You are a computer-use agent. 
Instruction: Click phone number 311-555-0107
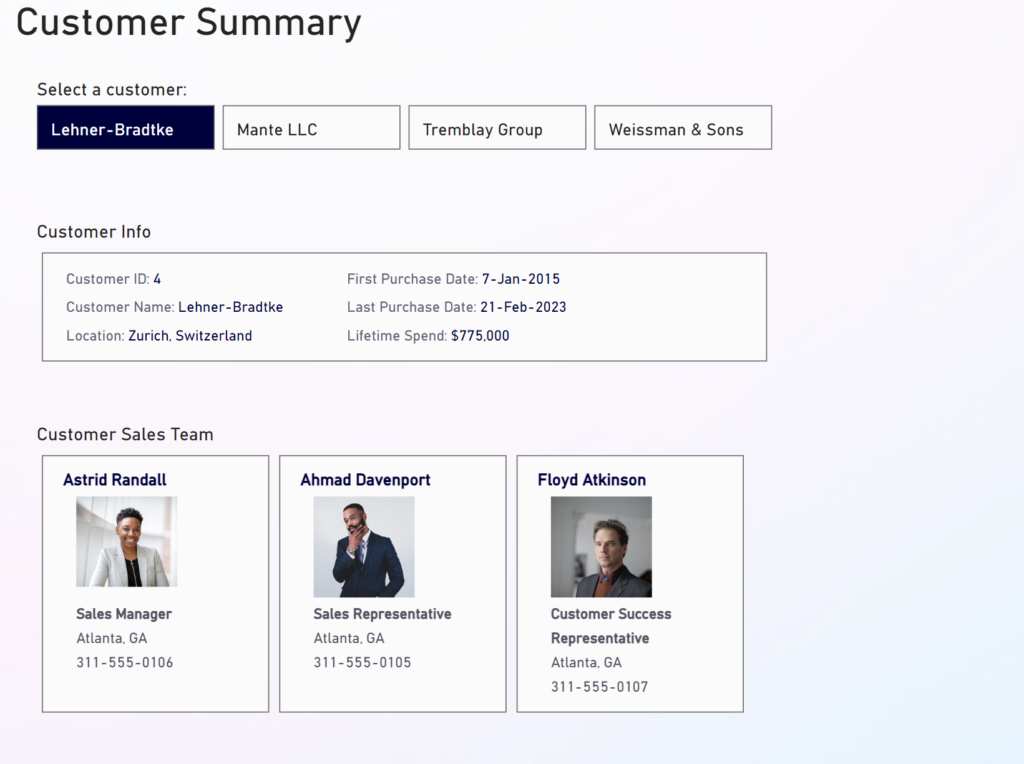pyautogui.click(x=599, y=687)
